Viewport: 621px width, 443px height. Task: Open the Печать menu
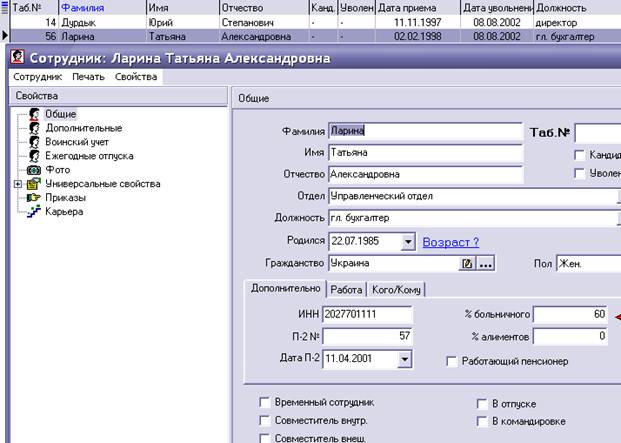point(88,77)
